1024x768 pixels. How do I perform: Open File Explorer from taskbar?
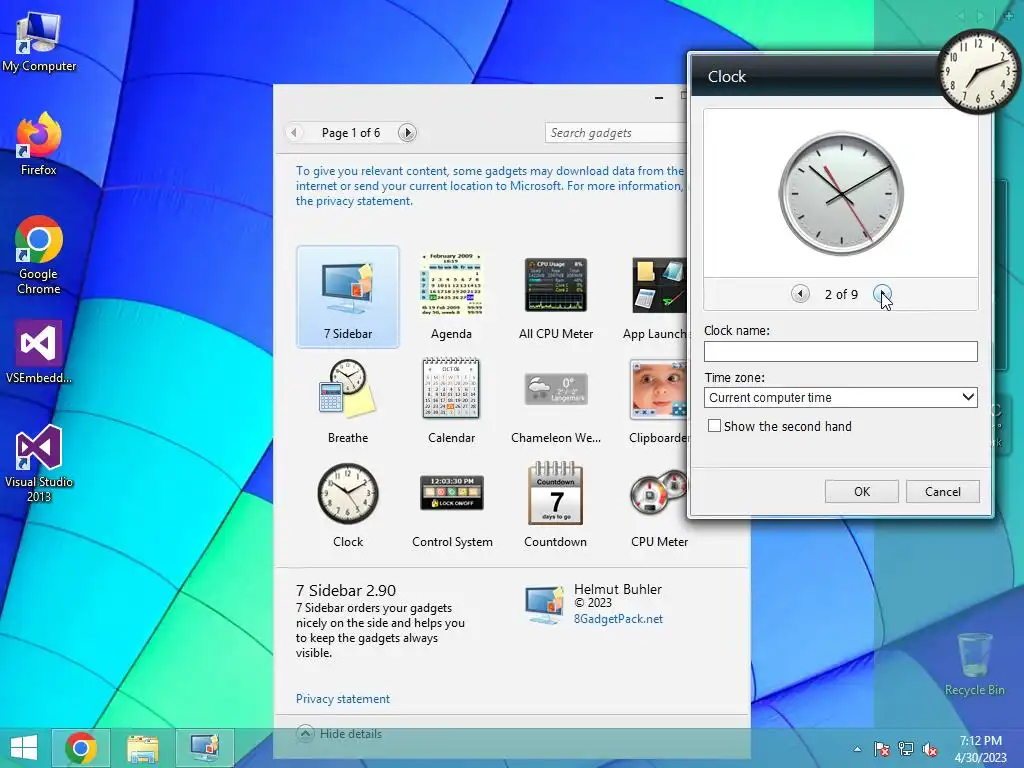[142, 748]
